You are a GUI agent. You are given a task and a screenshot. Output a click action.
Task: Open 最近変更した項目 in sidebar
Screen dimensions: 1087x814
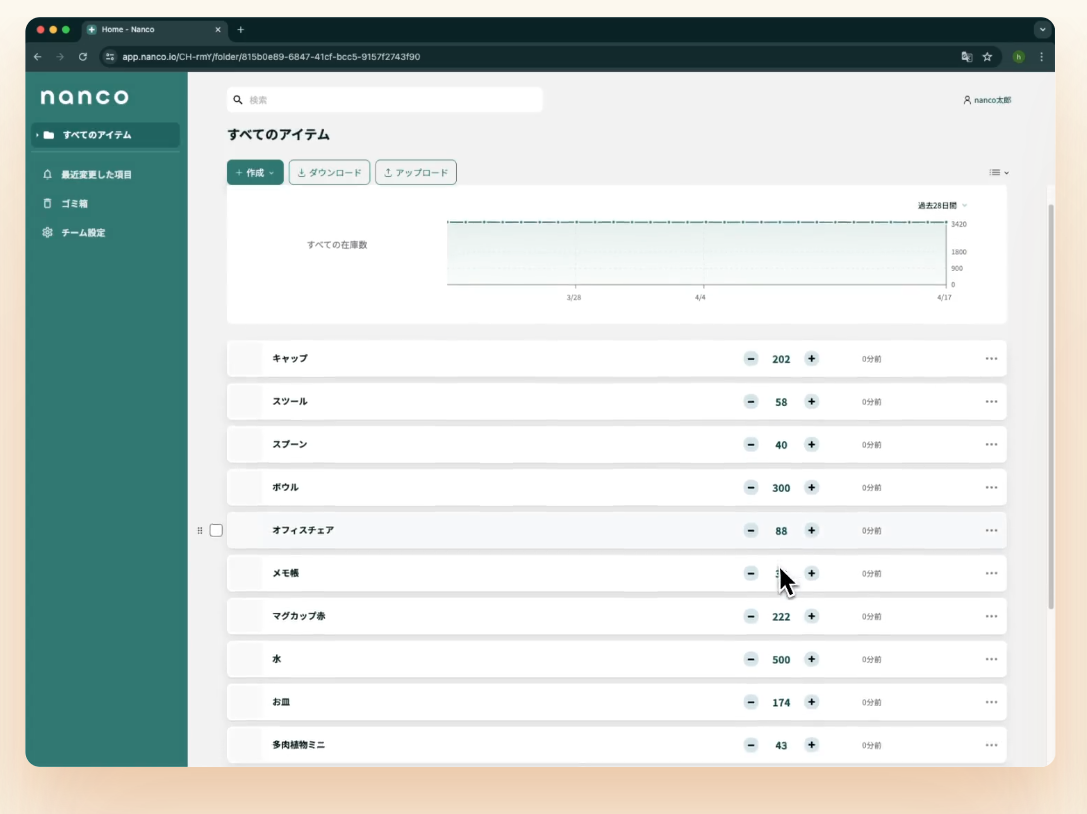(96, 175)
